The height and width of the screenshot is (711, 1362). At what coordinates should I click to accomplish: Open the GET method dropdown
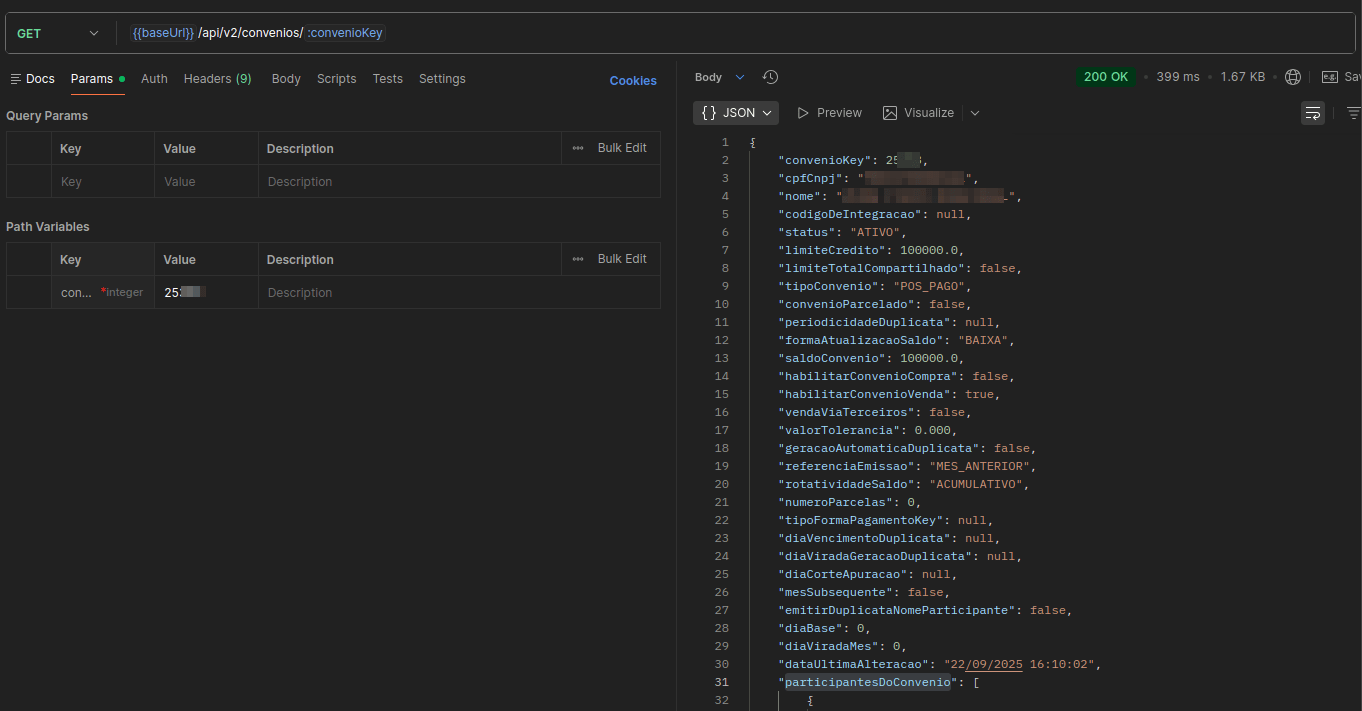(58, 33)
